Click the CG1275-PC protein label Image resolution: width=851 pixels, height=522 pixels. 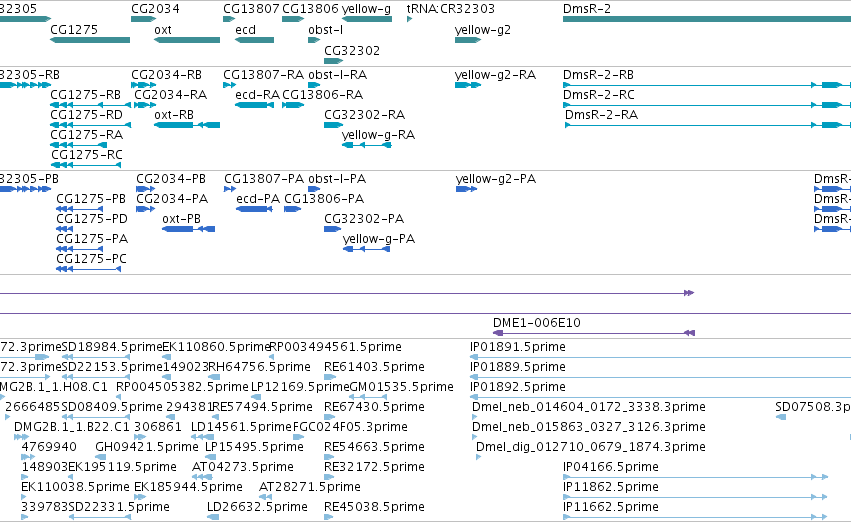coord(91,259)
